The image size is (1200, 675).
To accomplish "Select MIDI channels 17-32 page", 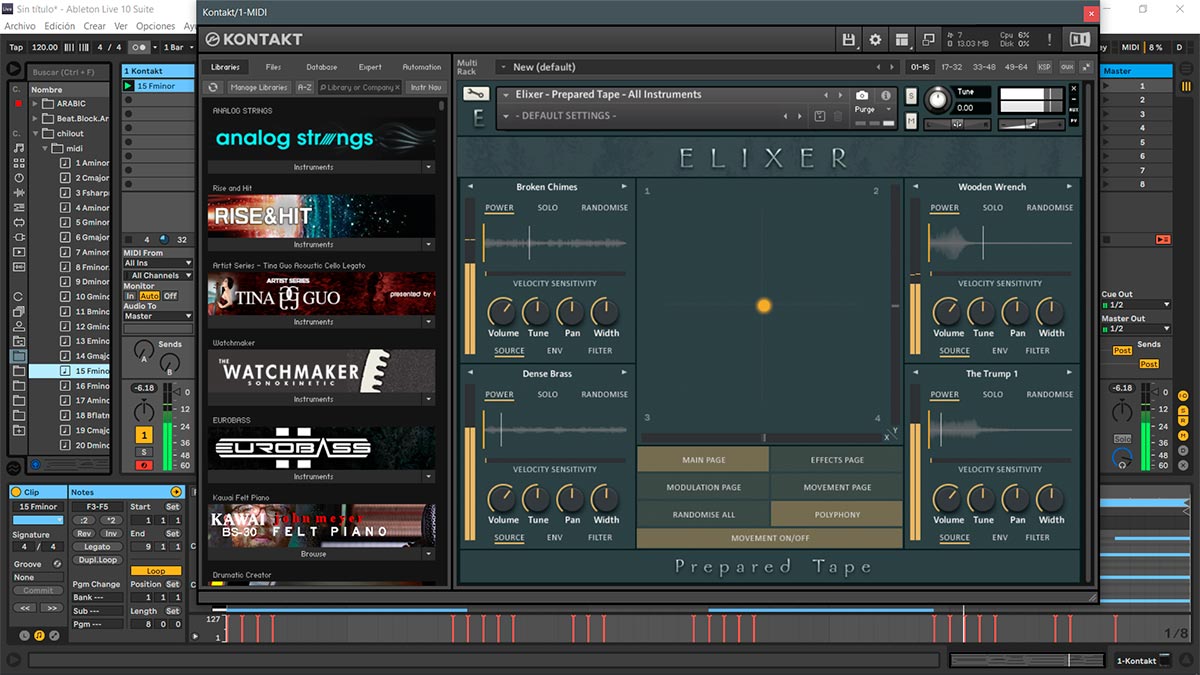I will [951, 67].
